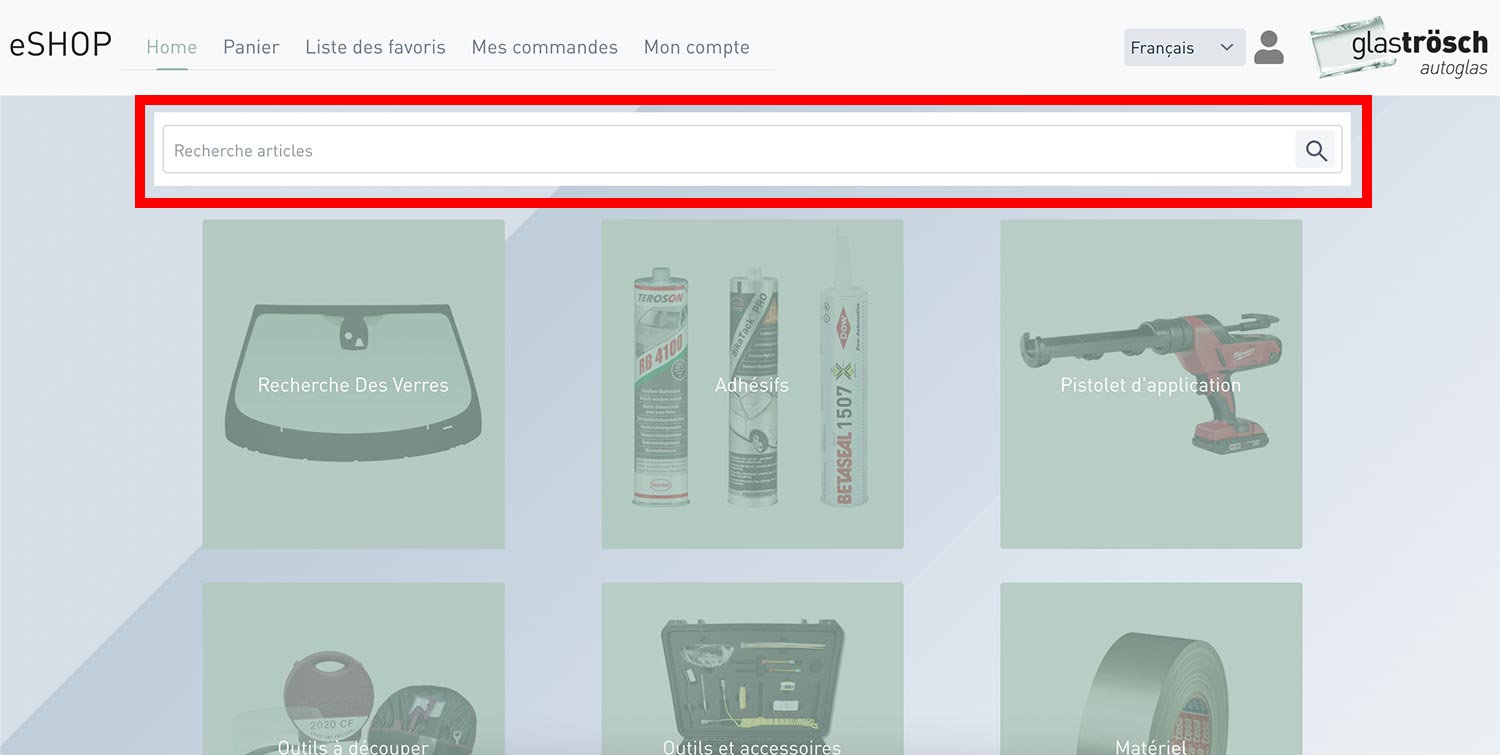This screenshot has width=1500, height=755.
Task: Click the Glas Trösch autoglas logo
Action: [x=1399, y=47]
